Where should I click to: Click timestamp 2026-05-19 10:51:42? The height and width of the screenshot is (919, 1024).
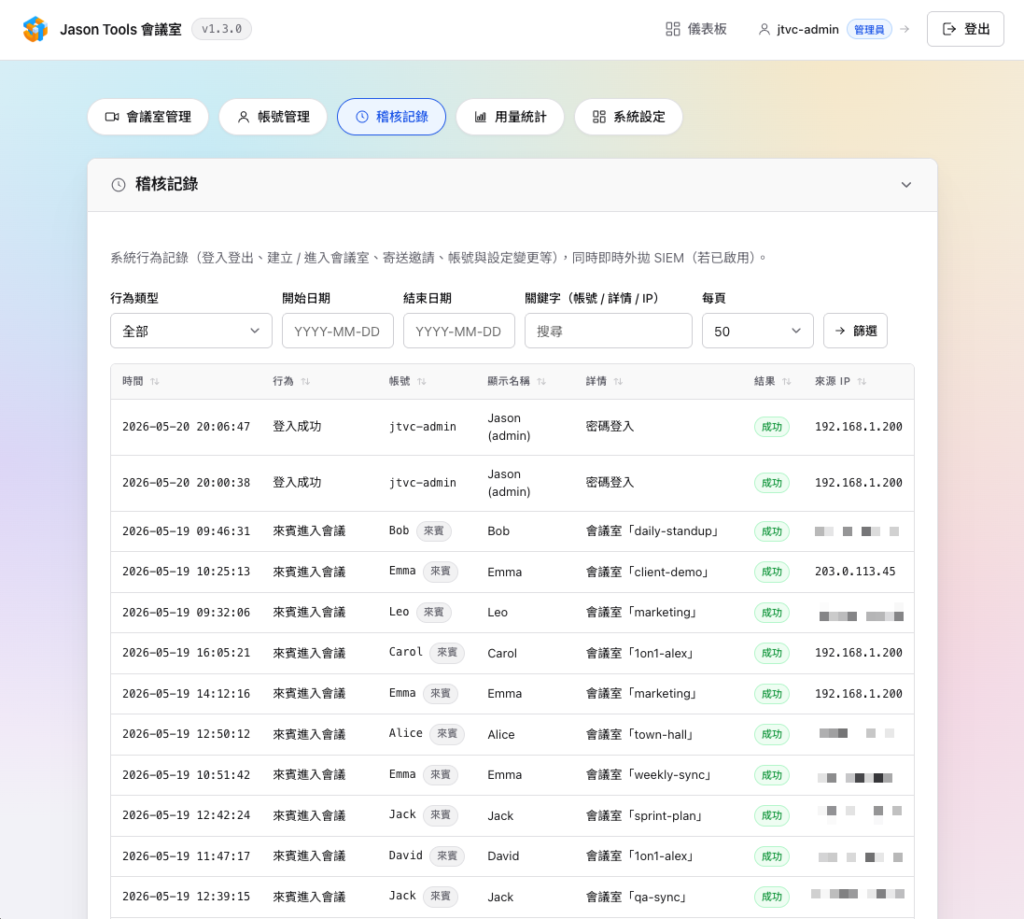(186, 775)
